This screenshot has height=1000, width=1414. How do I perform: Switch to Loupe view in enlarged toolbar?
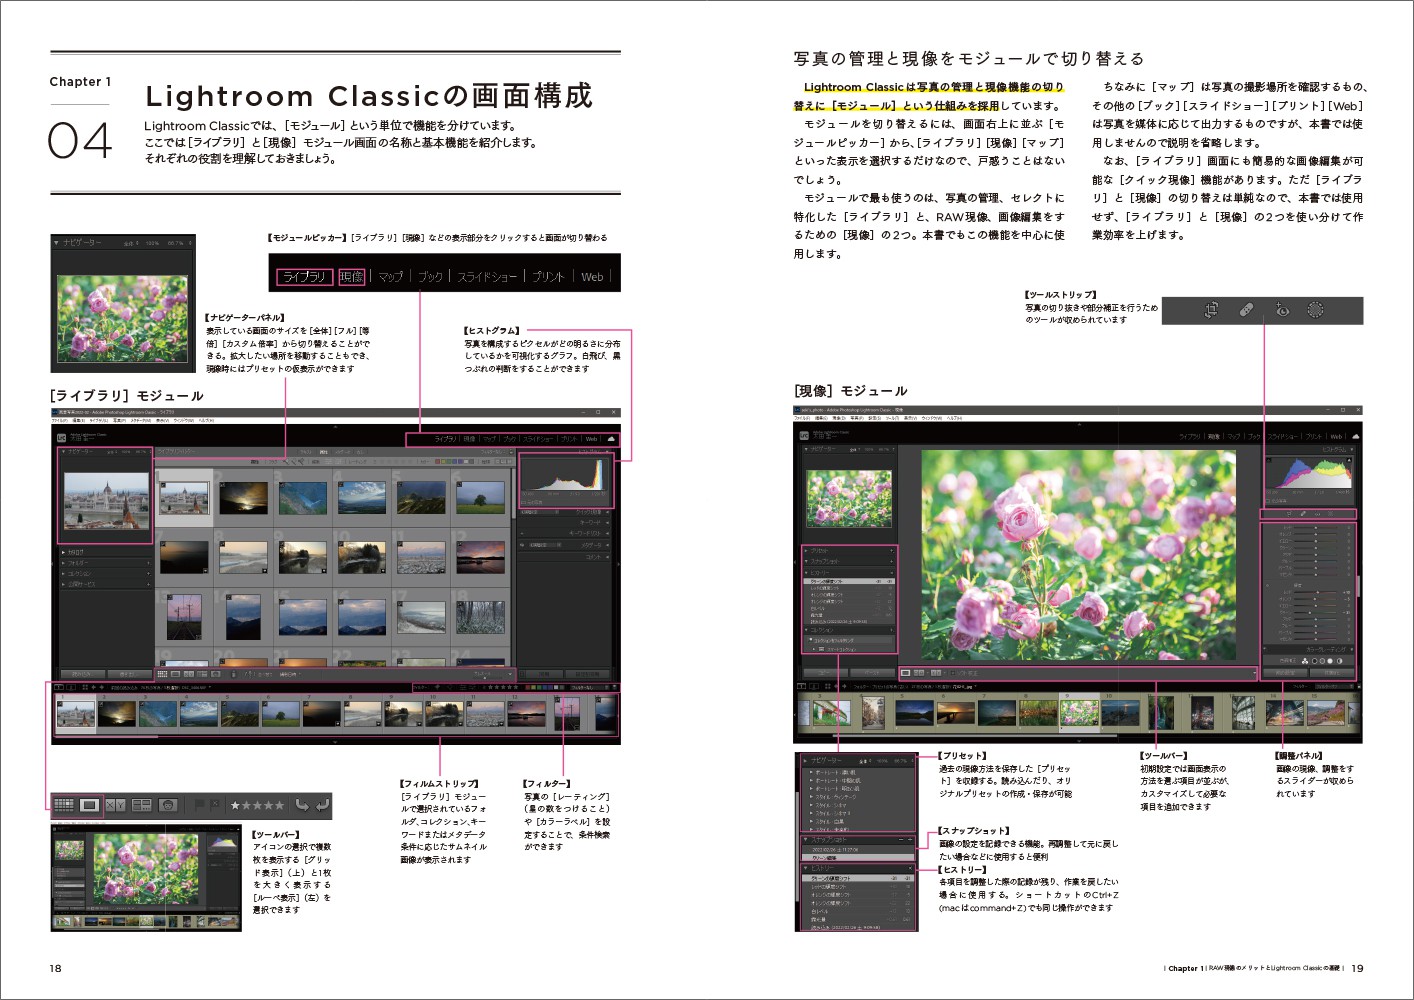click(89, 805)
